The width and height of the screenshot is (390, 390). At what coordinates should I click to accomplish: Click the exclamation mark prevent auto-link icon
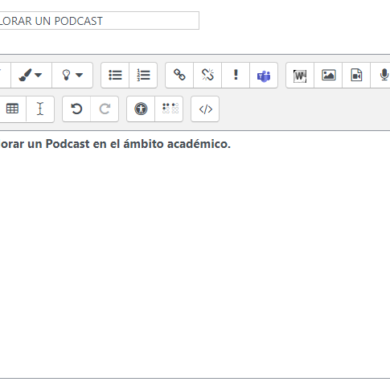pos(236,75)
